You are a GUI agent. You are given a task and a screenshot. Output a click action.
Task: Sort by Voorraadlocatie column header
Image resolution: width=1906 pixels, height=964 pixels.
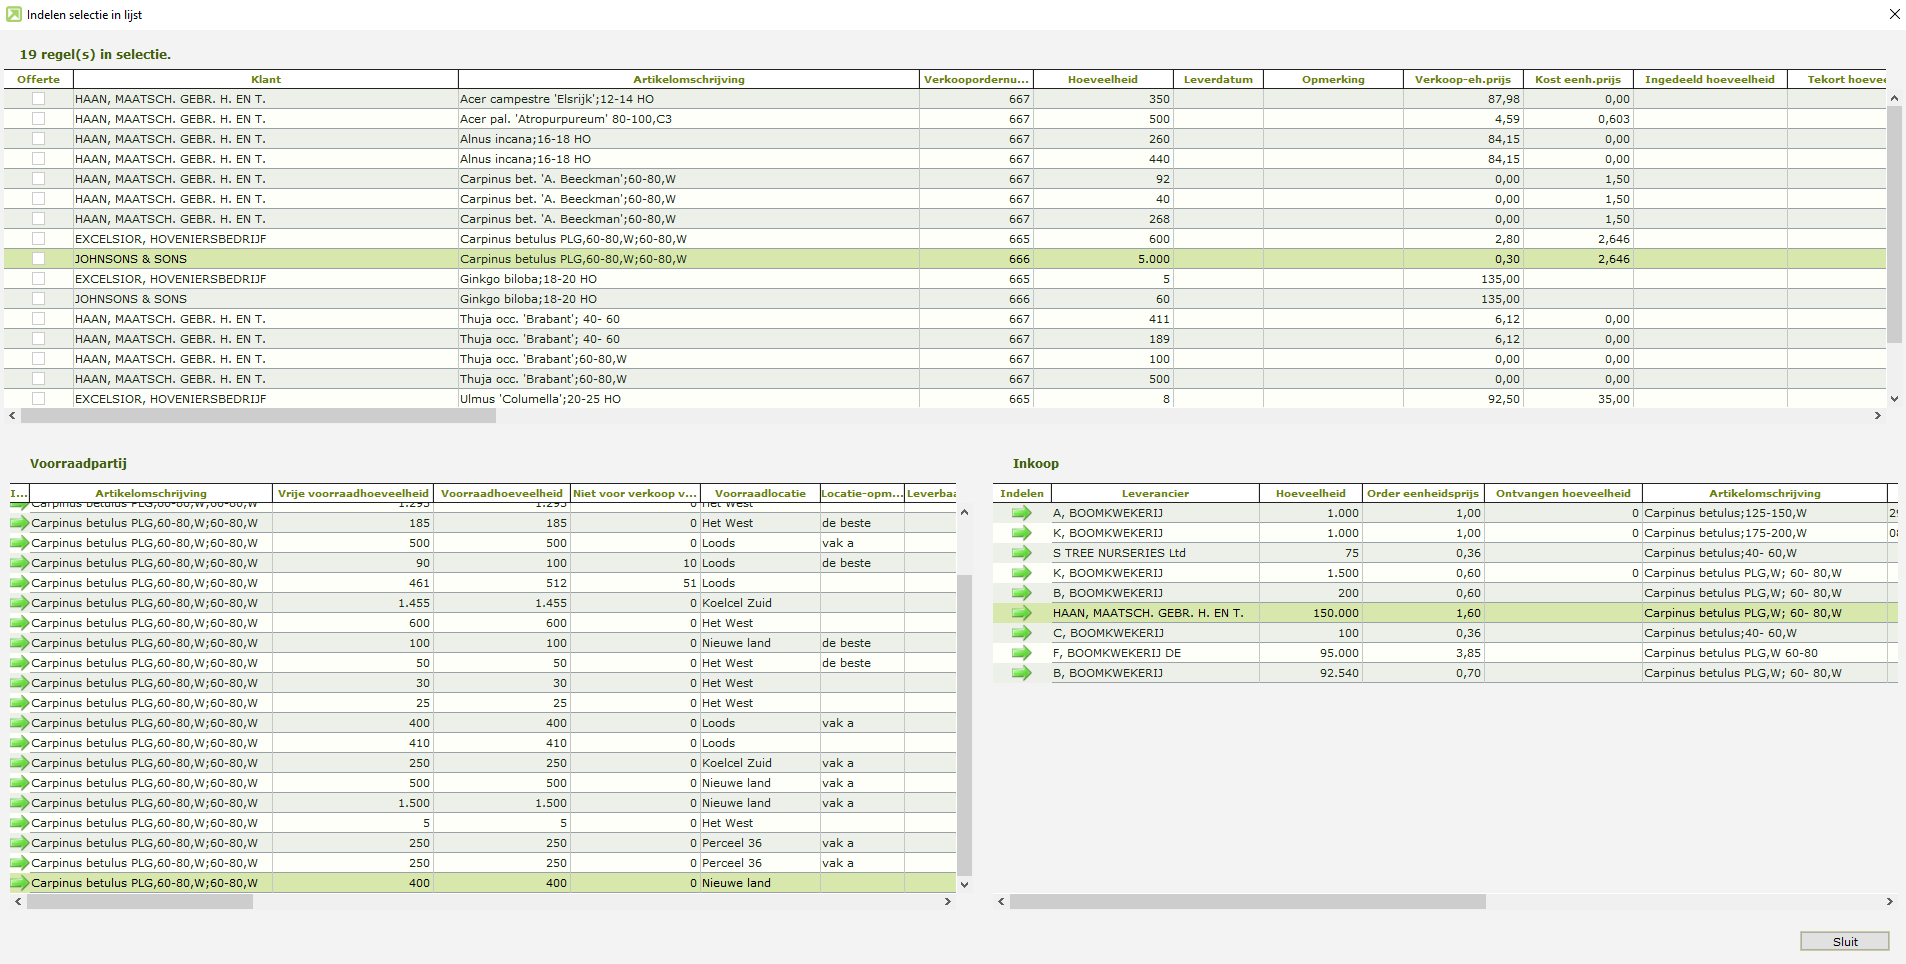tap(759, 493)
